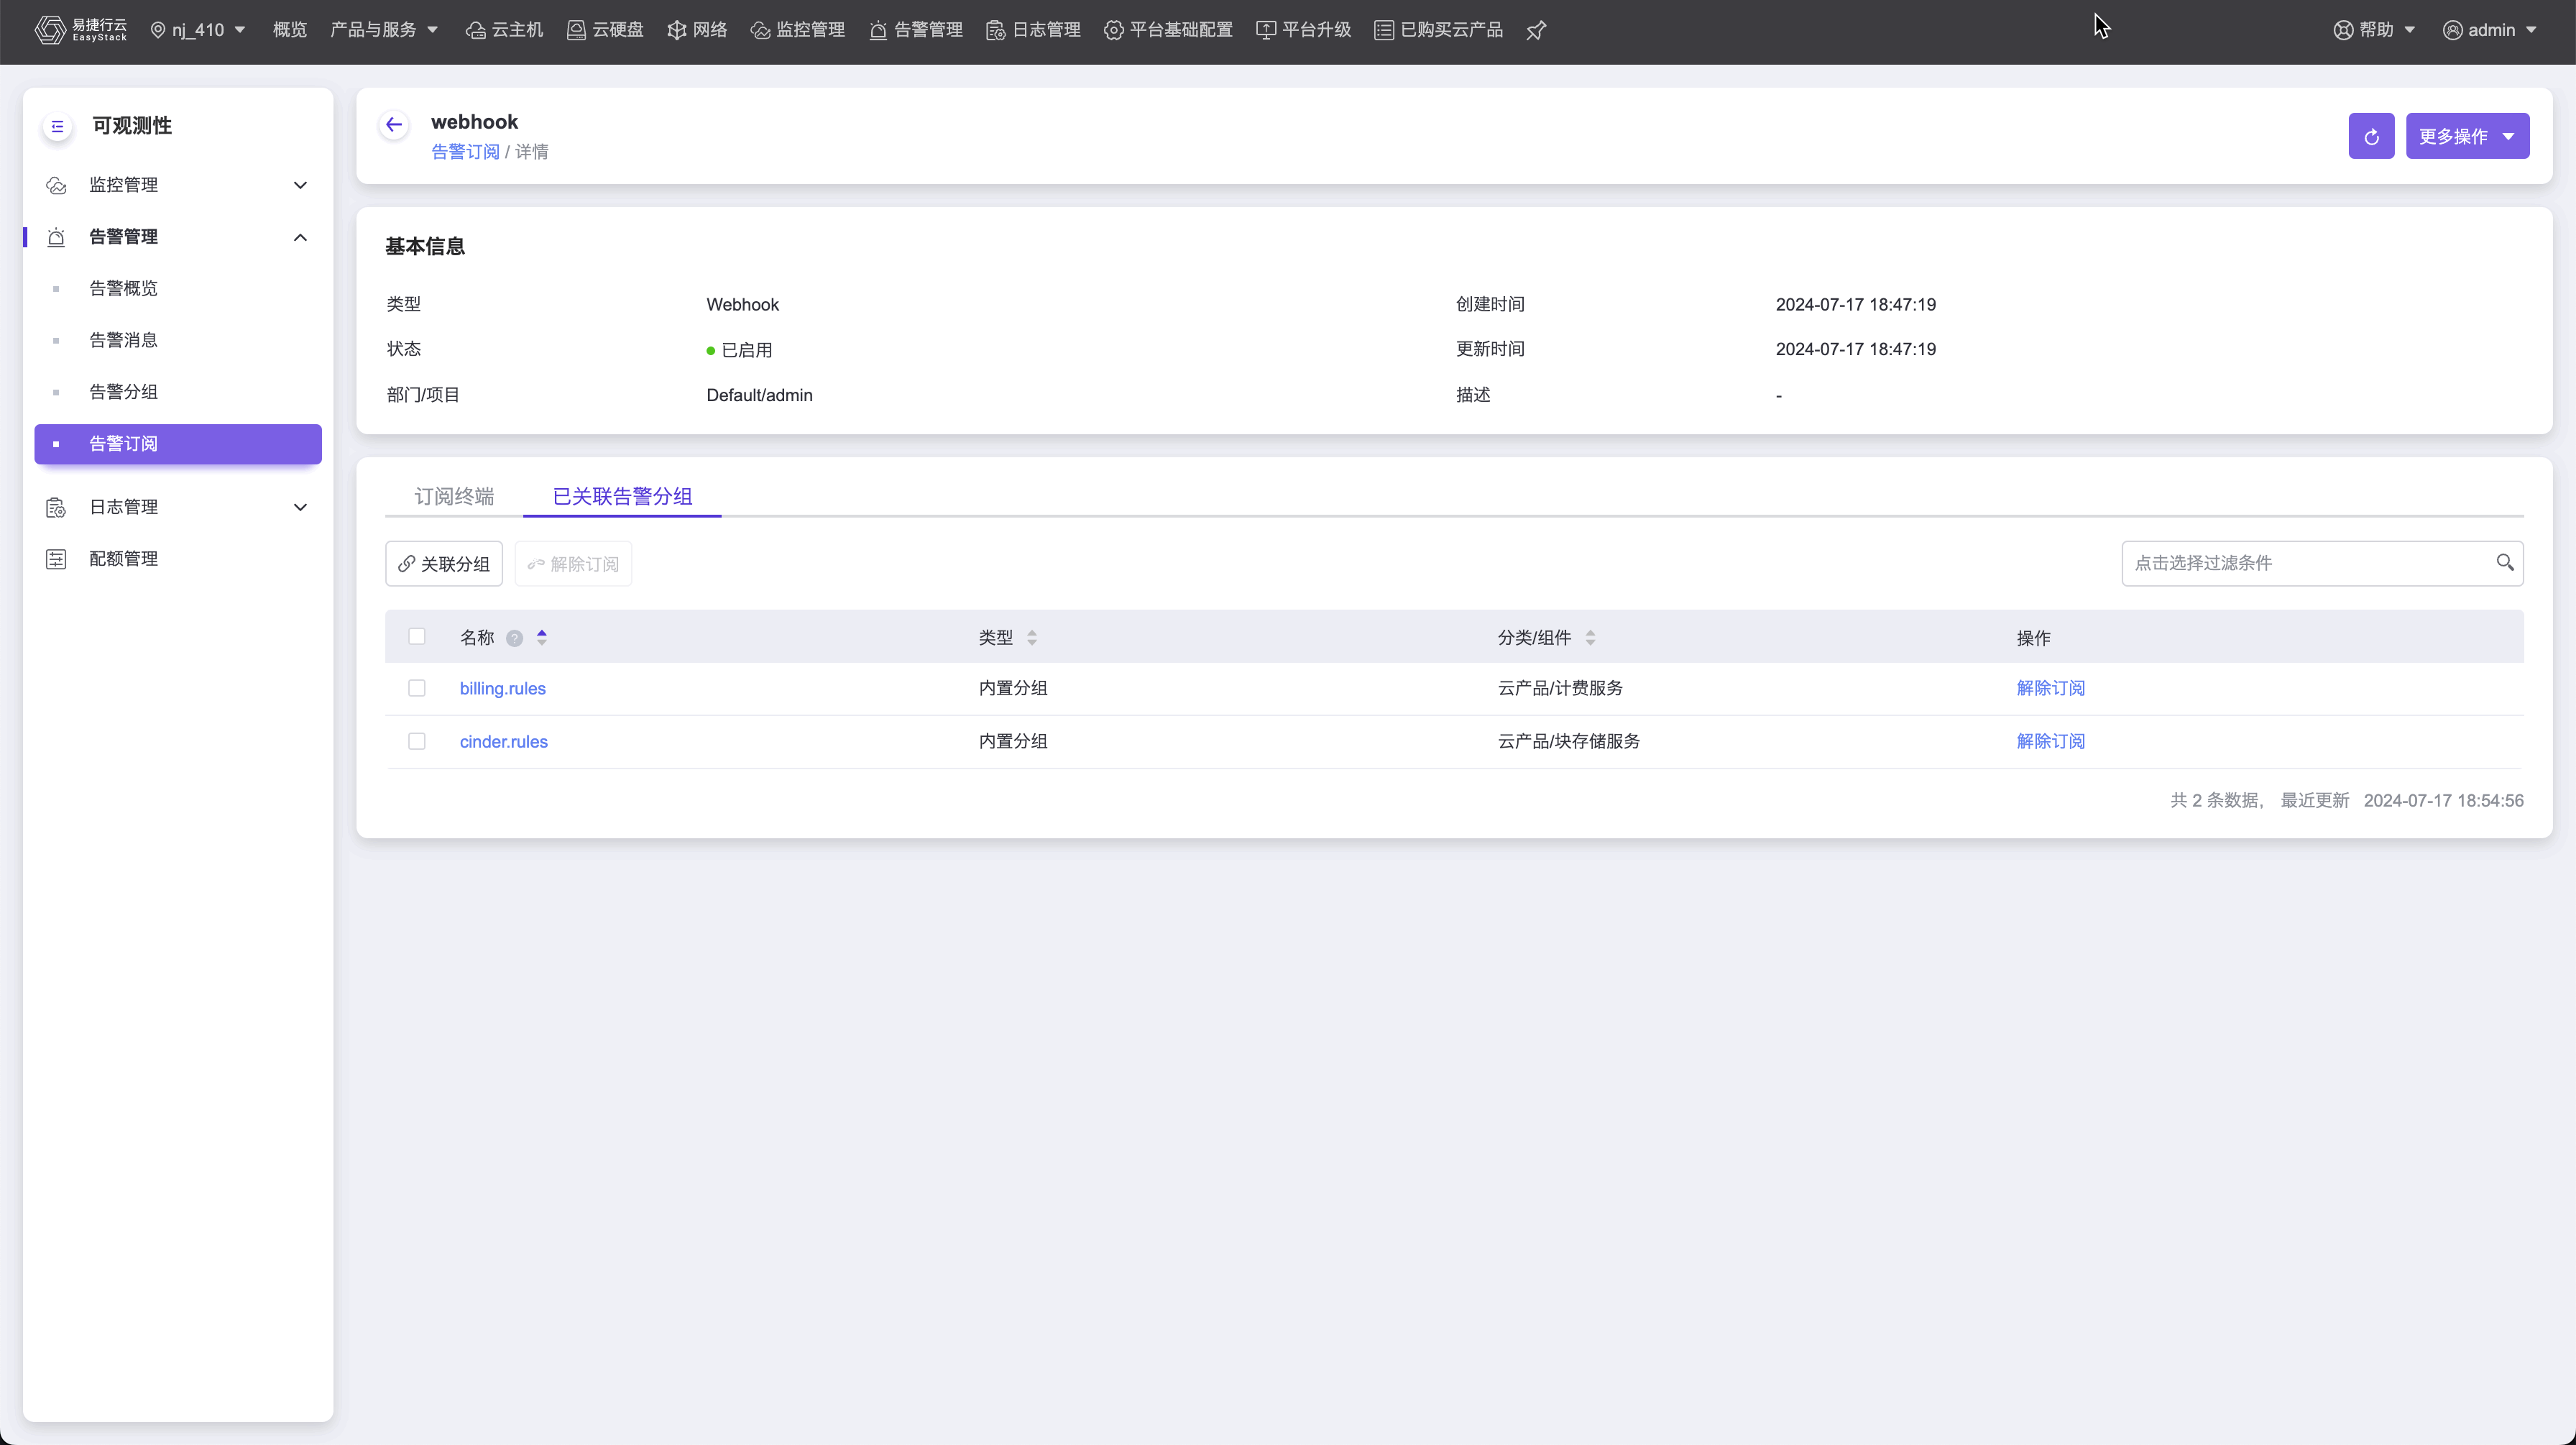This screenshot has height=1445, width=2576.
Task: Switch to the 订阅终端 tab
Action: click(454, 496)
